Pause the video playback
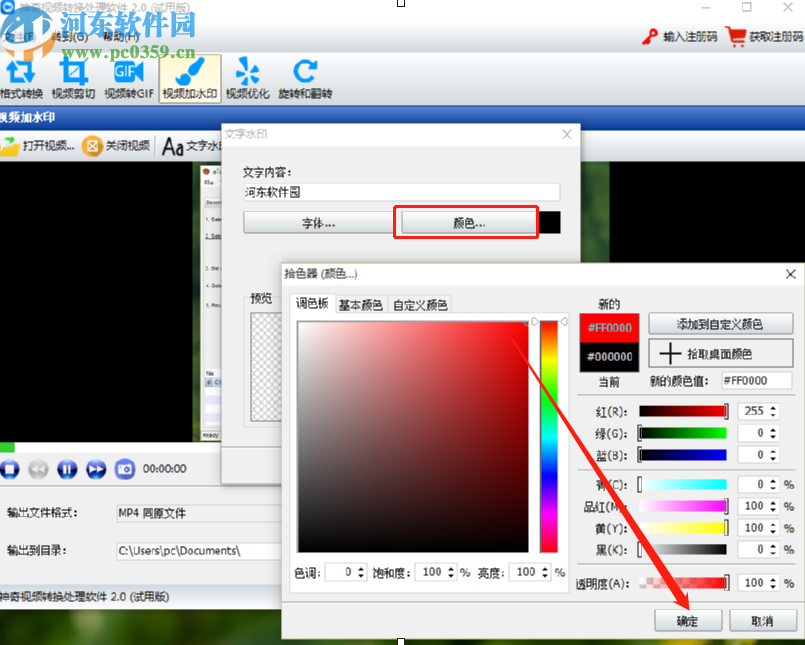805x645 pixels. point(66,469)
